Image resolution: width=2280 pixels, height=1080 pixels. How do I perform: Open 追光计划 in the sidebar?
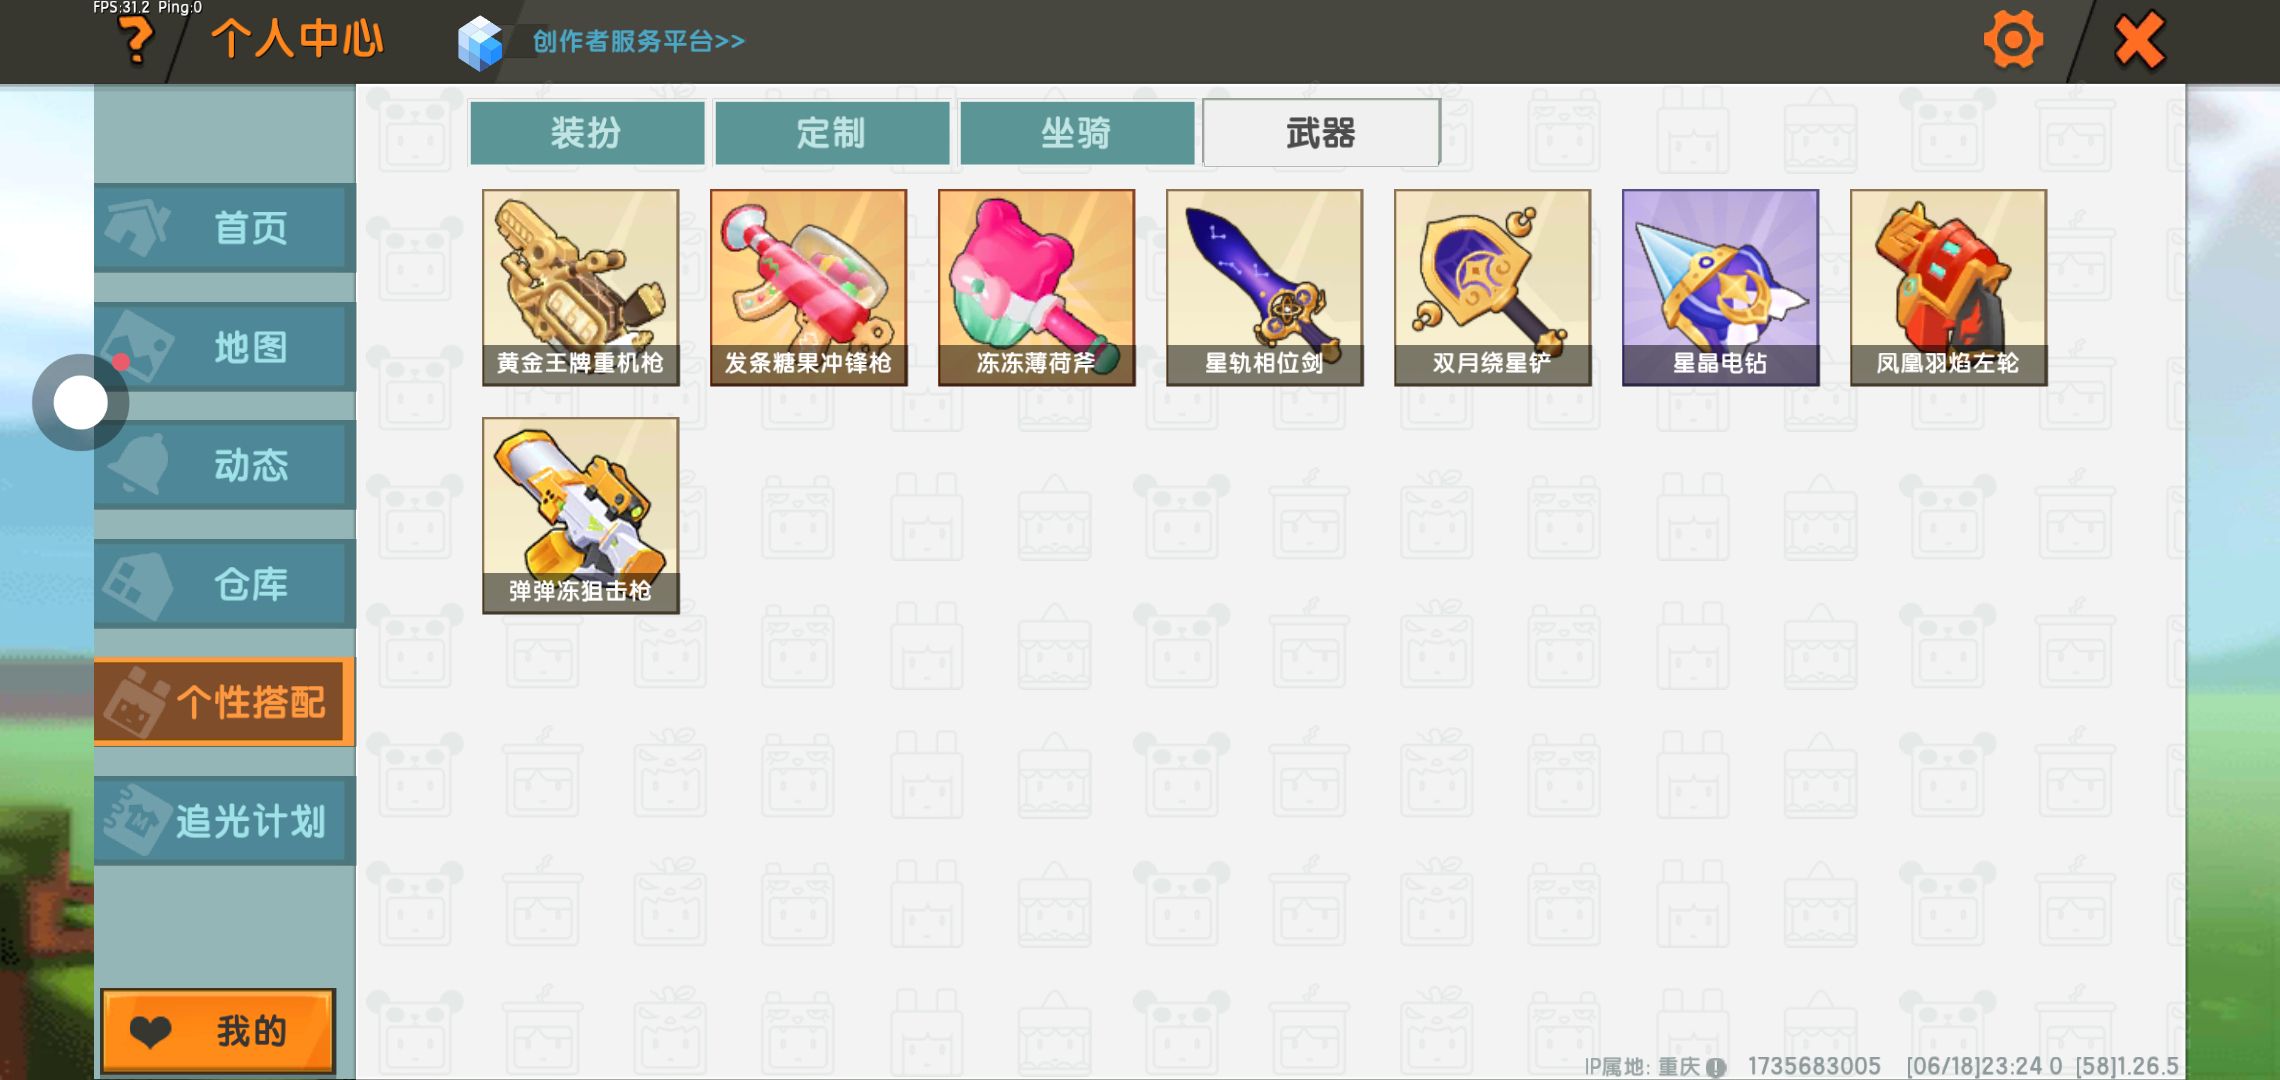pos(225,821)
